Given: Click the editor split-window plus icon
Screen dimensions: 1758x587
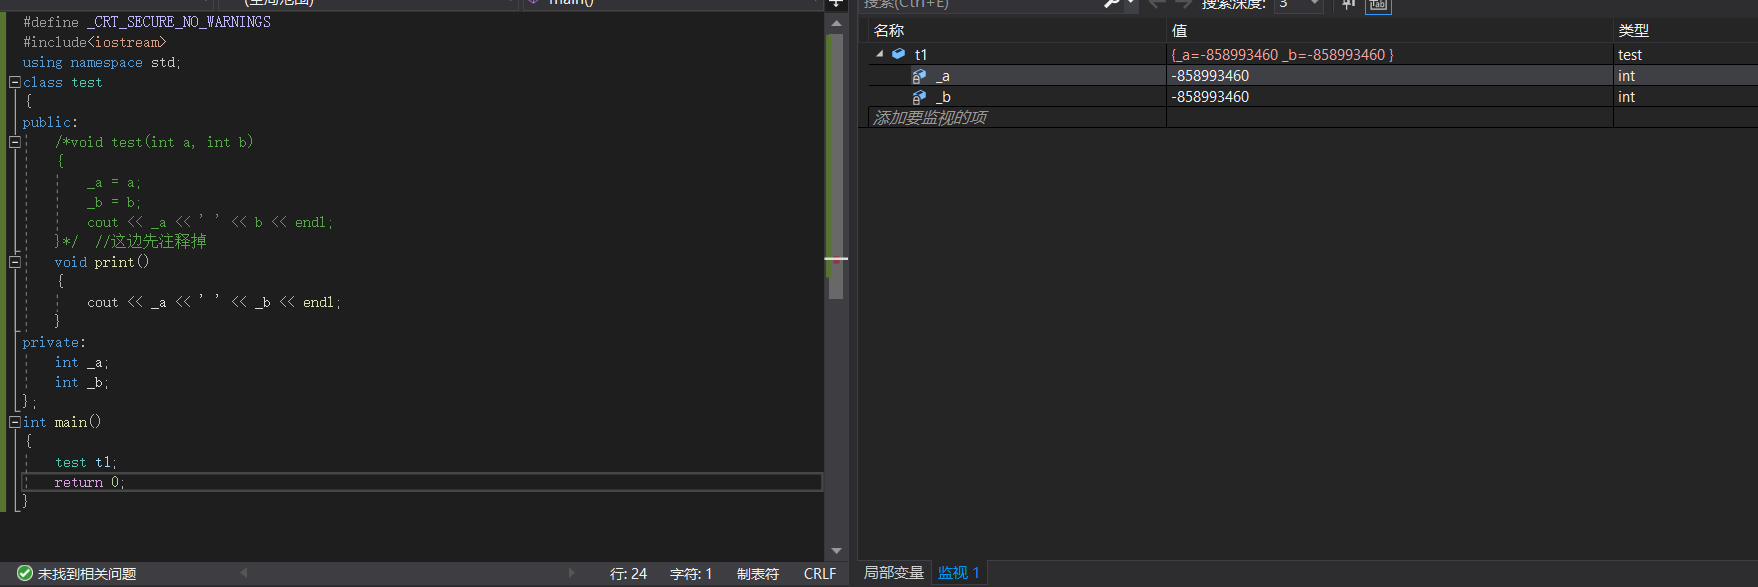Looking at the screenshot, I should pos(836,3).
